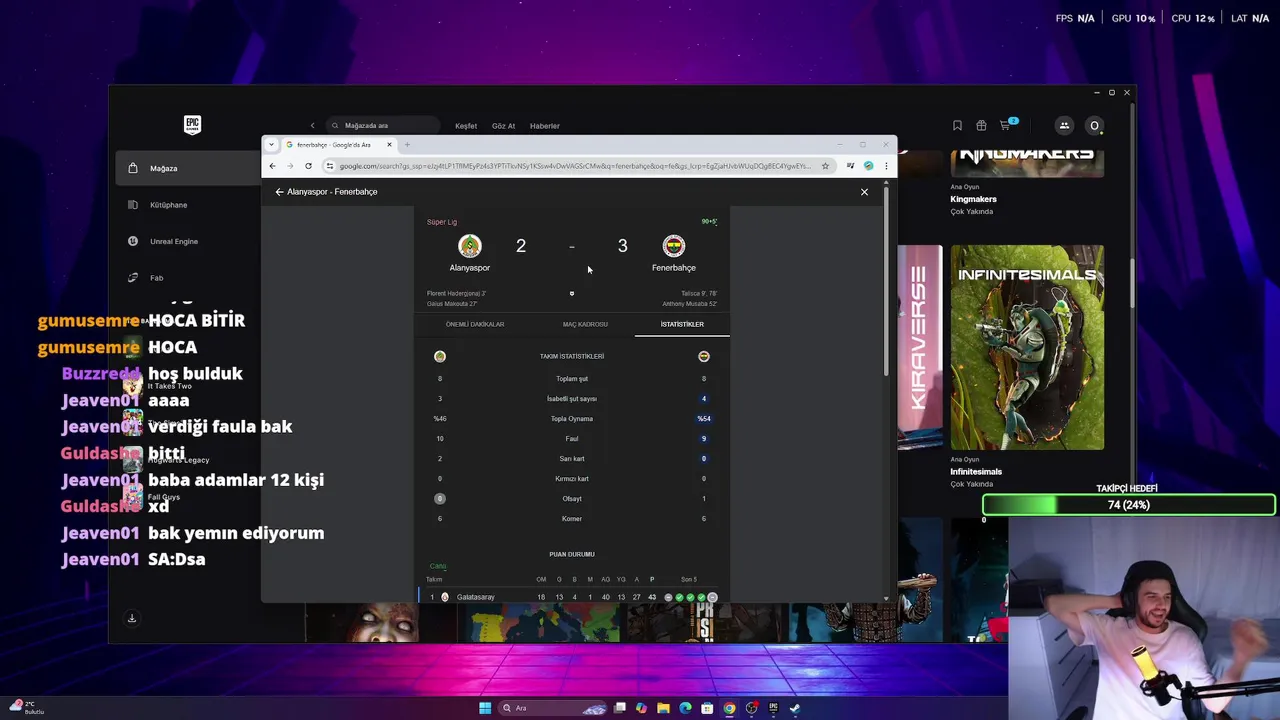Image resolution: width=1280 pixels, height=720 pixels.
Task: Open Task View from taskbar
Action: (620, 708)
